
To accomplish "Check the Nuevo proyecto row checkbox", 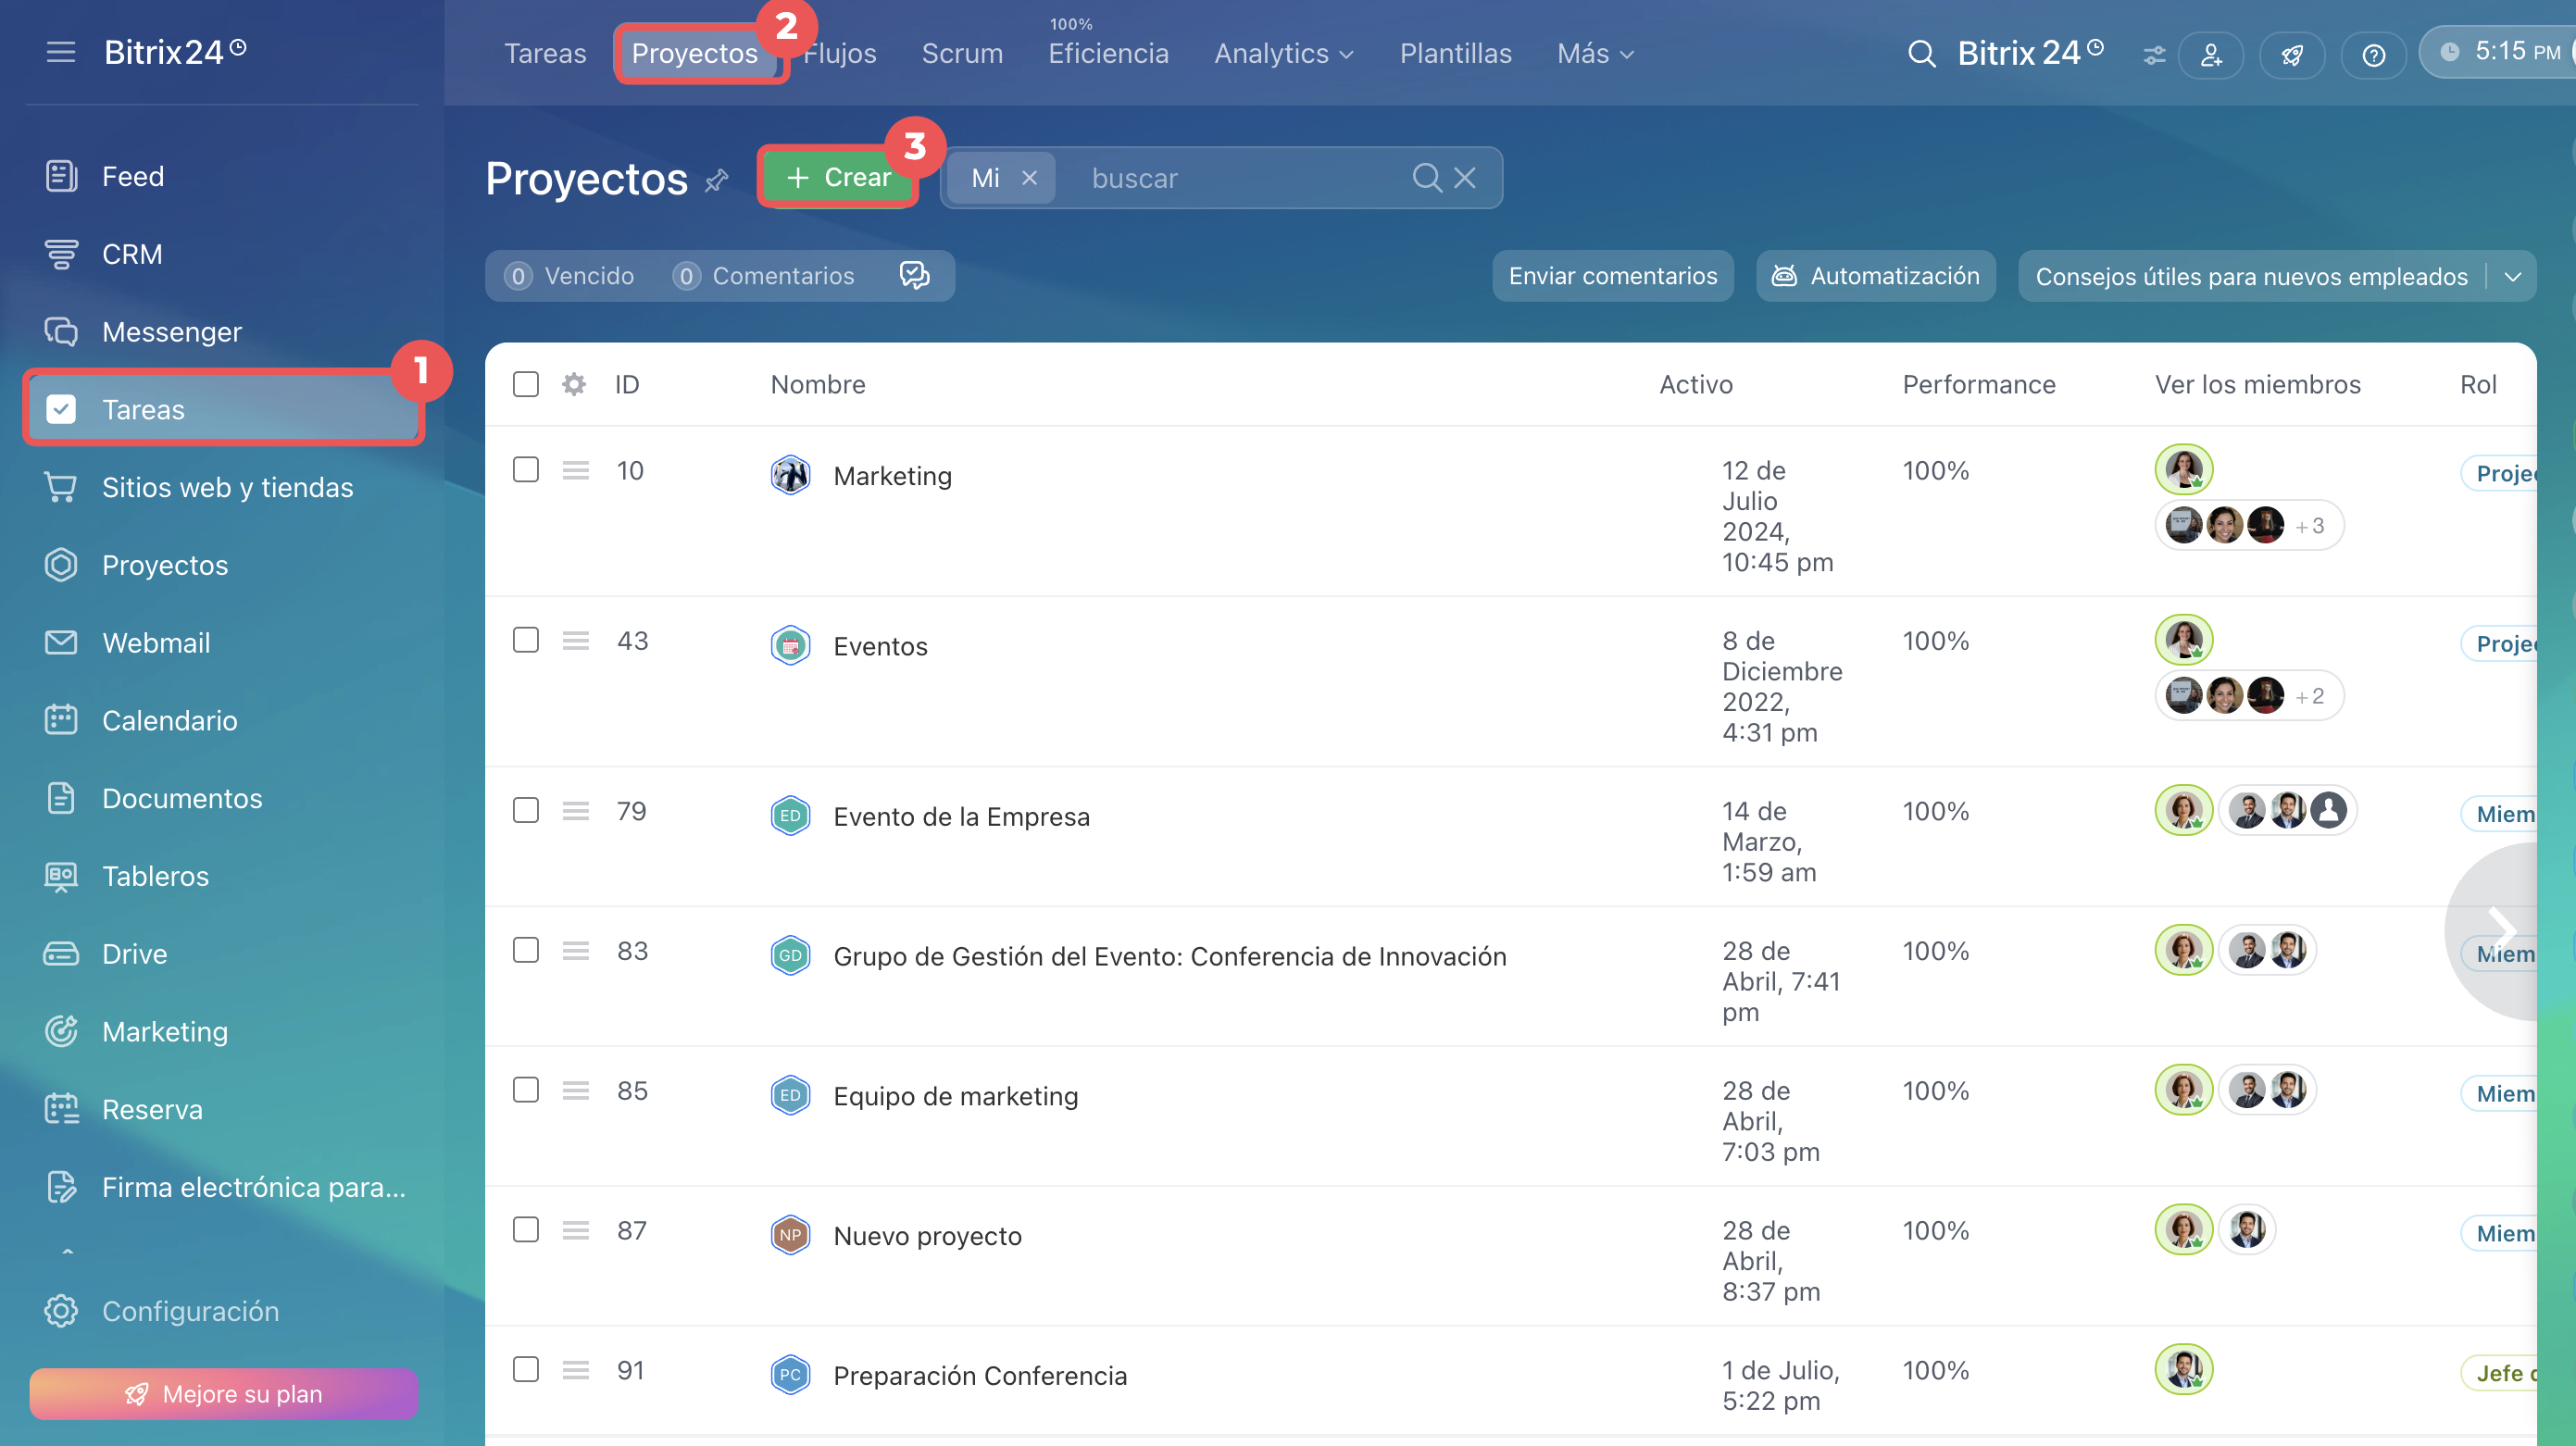I will point(525,1230).
